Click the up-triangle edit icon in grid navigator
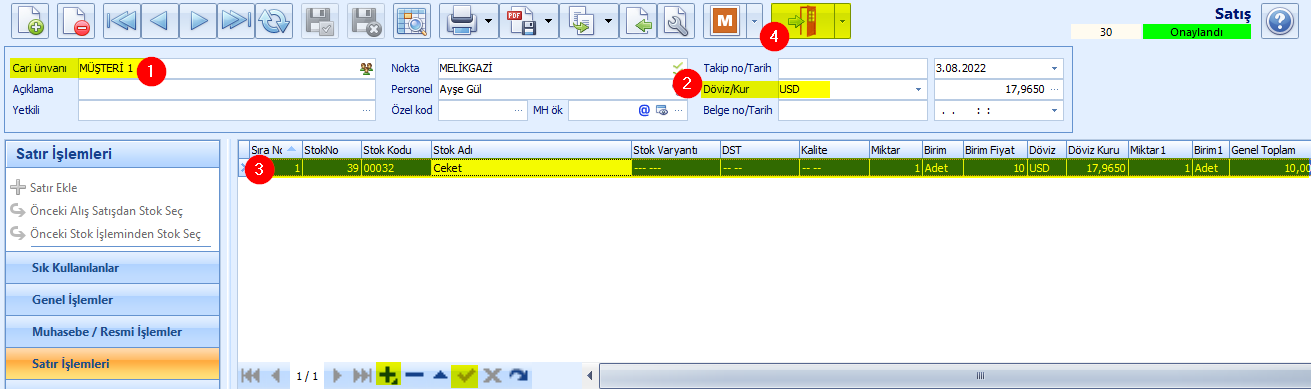The height and width of the screenshot is (389, 1311). pos(440,375)
